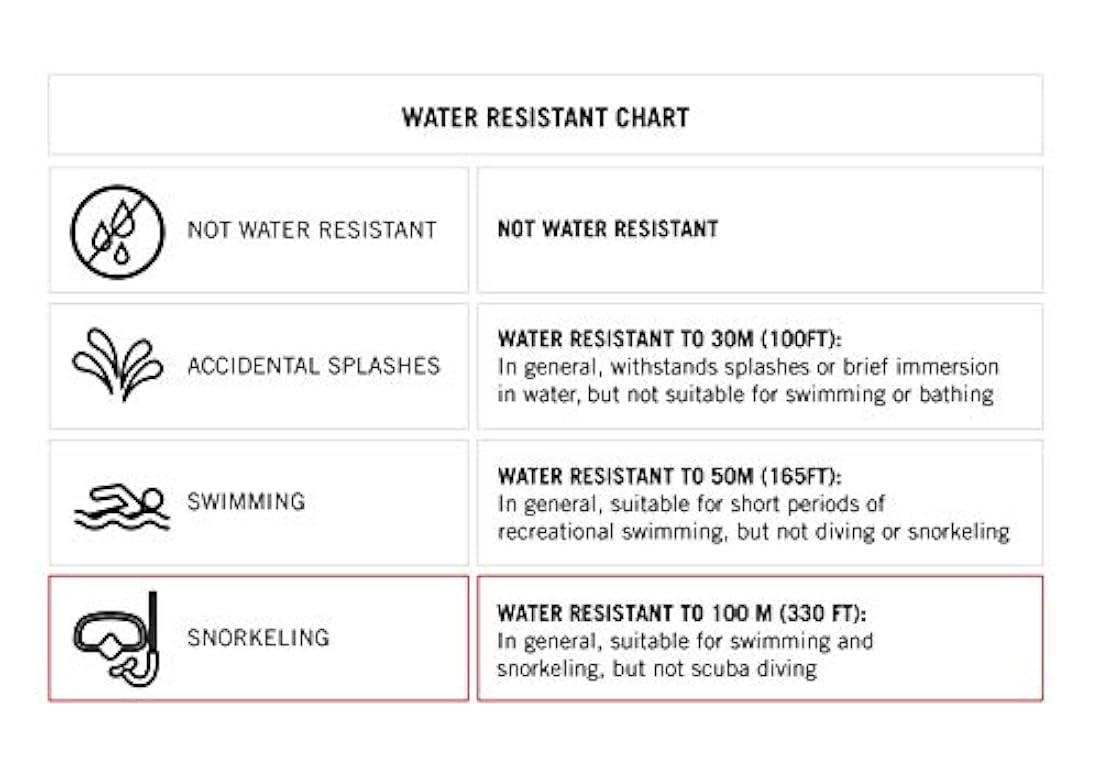
Task: Click the "Water Resistant Chart" title
Action: pos(545,117)
